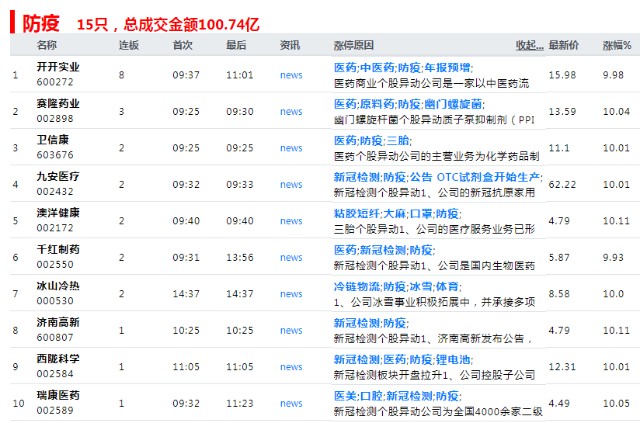This screenshot has height=423, width=640.
Task: Click the 资讯 column header
Action: point(290,45)
